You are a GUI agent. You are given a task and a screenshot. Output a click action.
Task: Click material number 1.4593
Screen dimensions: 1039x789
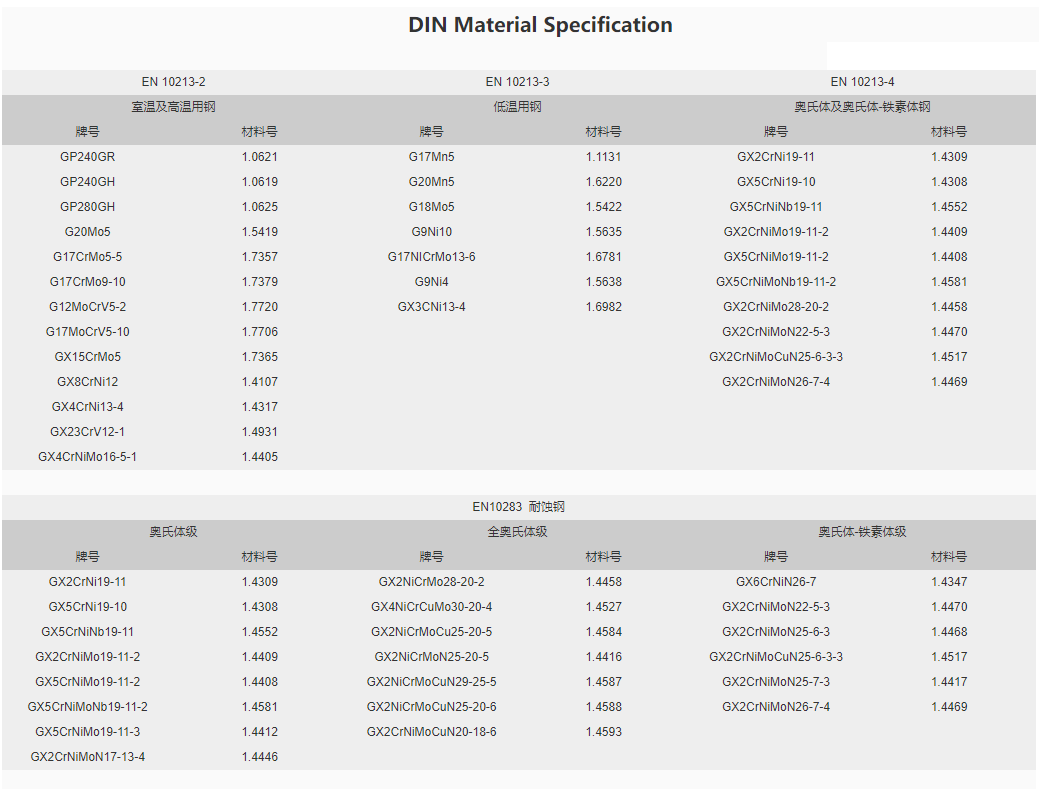coord(603,732)
